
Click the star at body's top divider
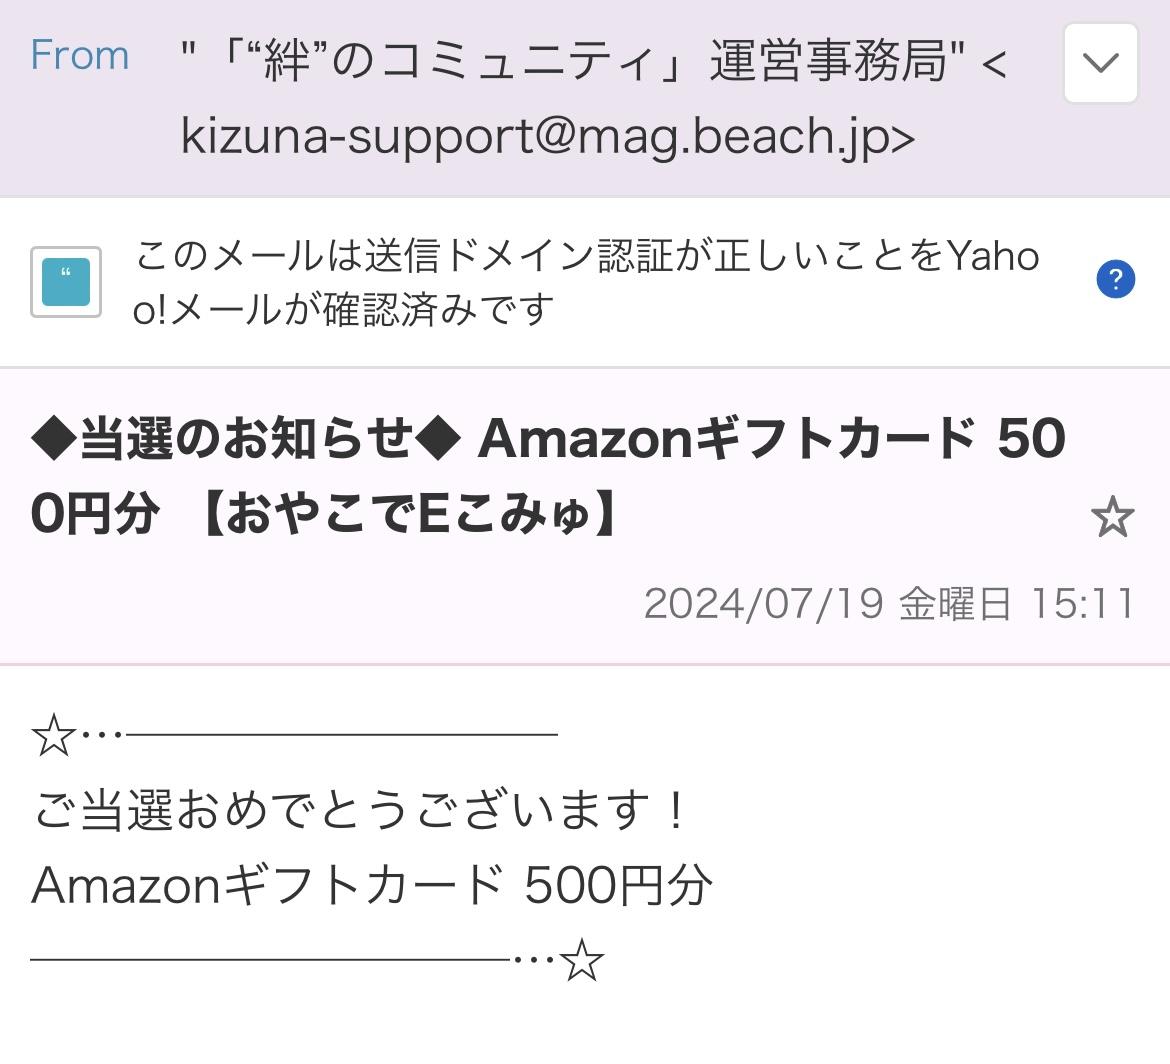[54, 737]
